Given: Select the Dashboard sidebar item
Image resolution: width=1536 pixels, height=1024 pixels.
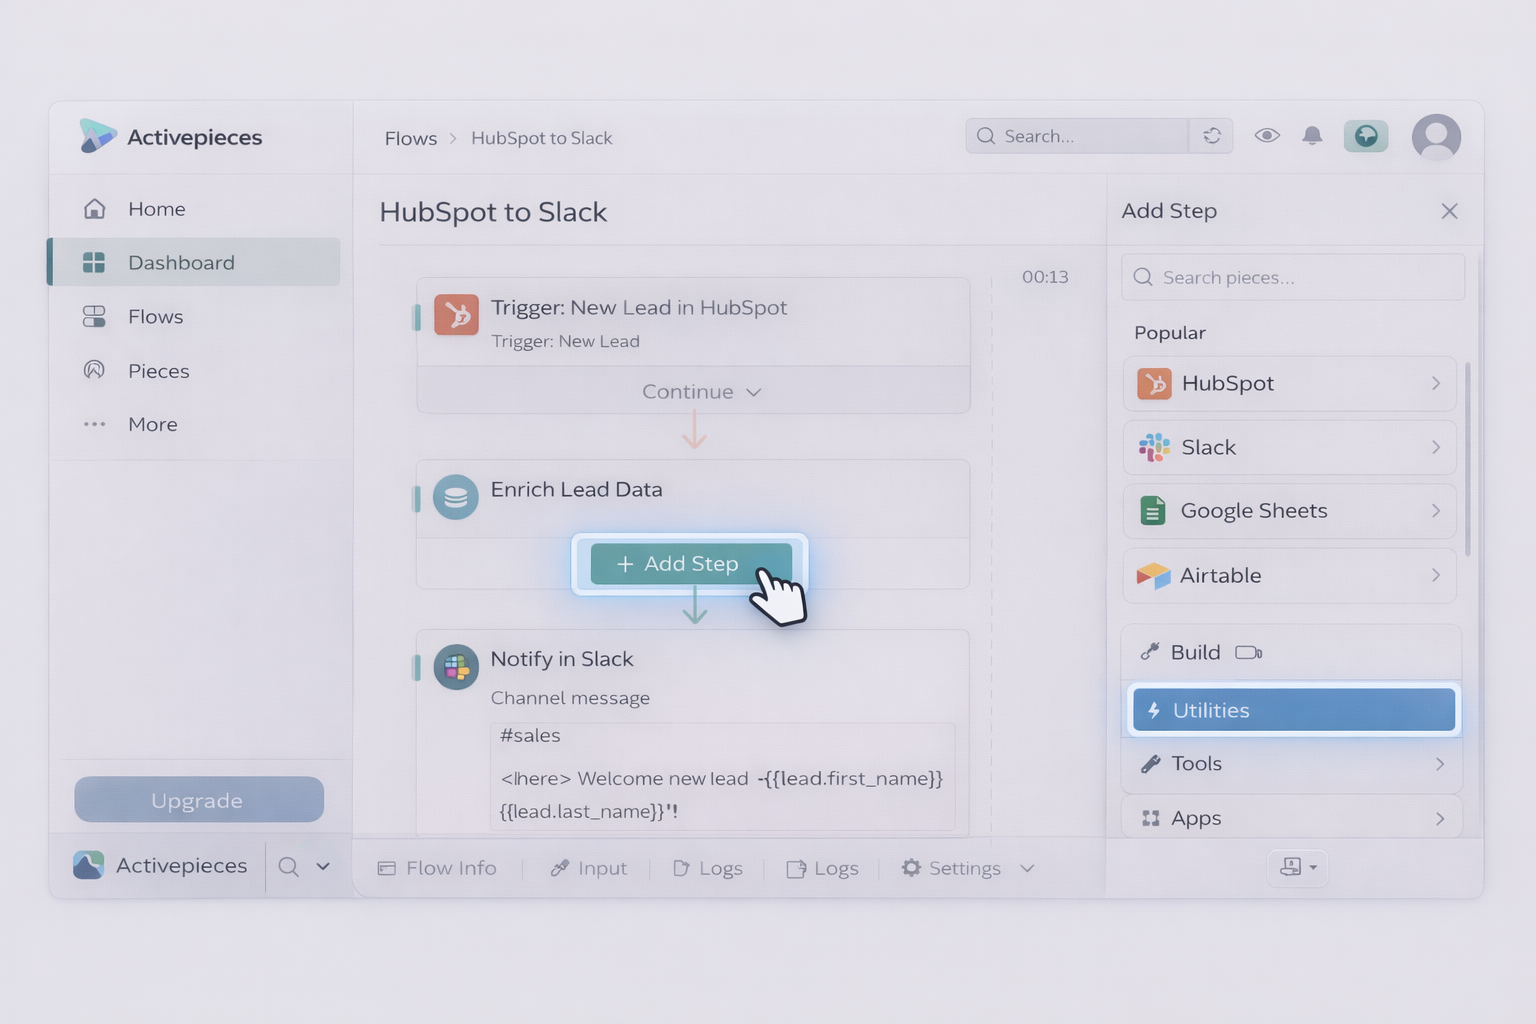Looking at the screenshot, I should [194, 262].
